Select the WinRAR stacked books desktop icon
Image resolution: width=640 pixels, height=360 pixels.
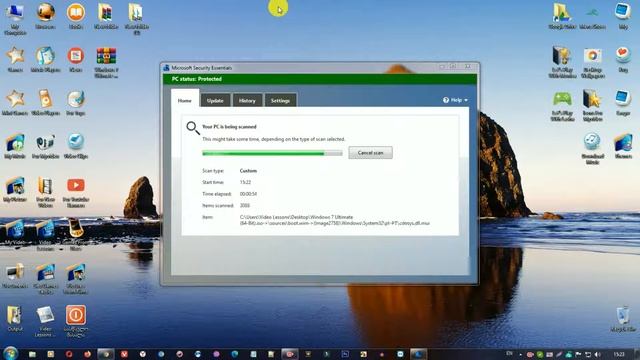click(106, 56)
